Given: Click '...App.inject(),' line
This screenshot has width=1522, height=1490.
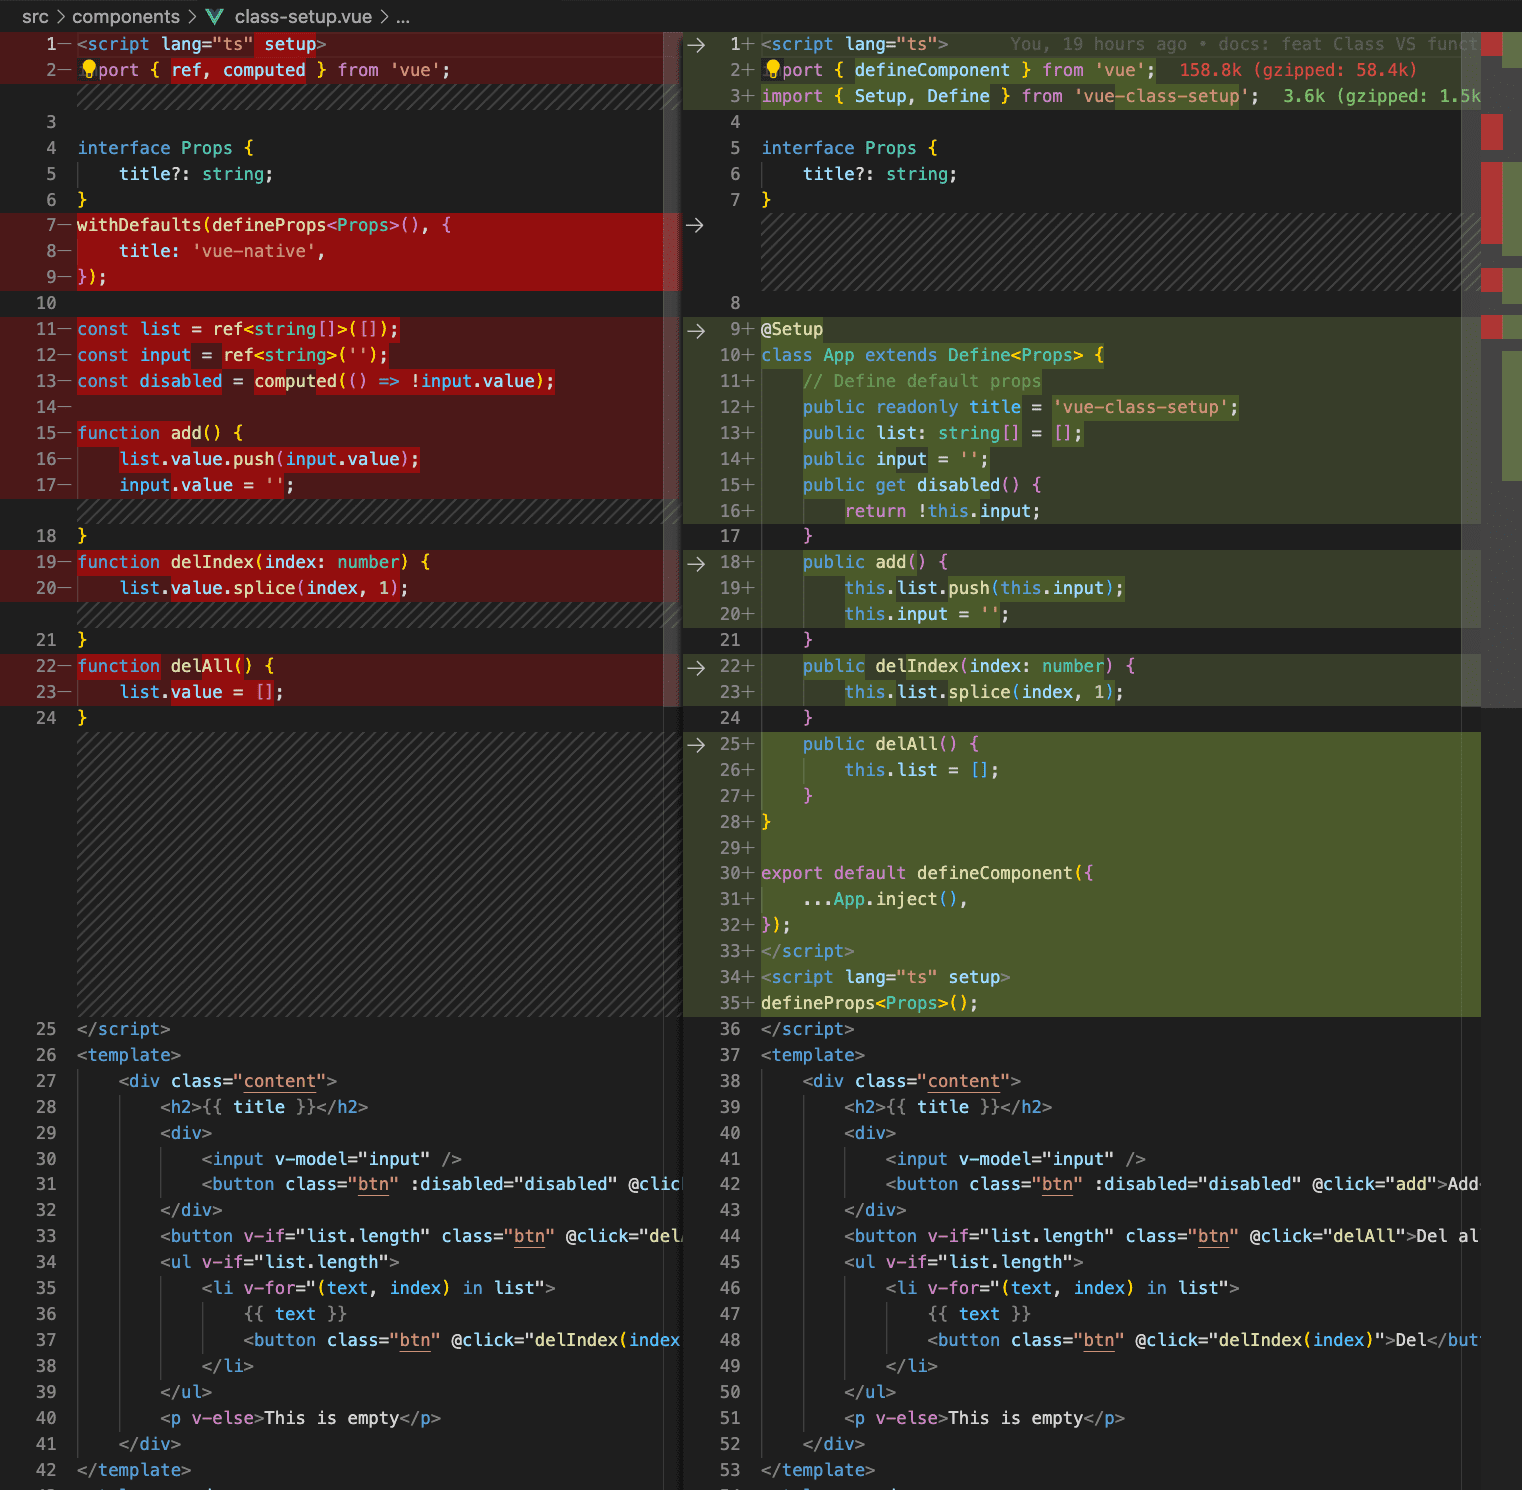Looking at the screenshot, I should pos(886,899).
